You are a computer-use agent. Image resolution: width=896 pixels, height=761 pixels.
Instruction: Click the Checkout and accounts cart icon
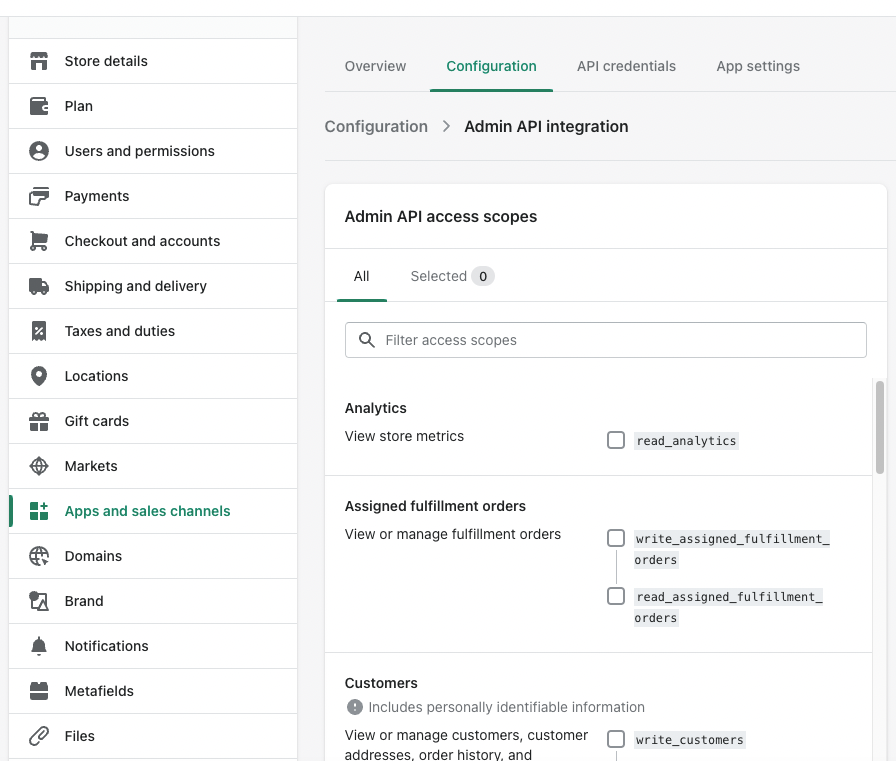click(x=39, y=241)
